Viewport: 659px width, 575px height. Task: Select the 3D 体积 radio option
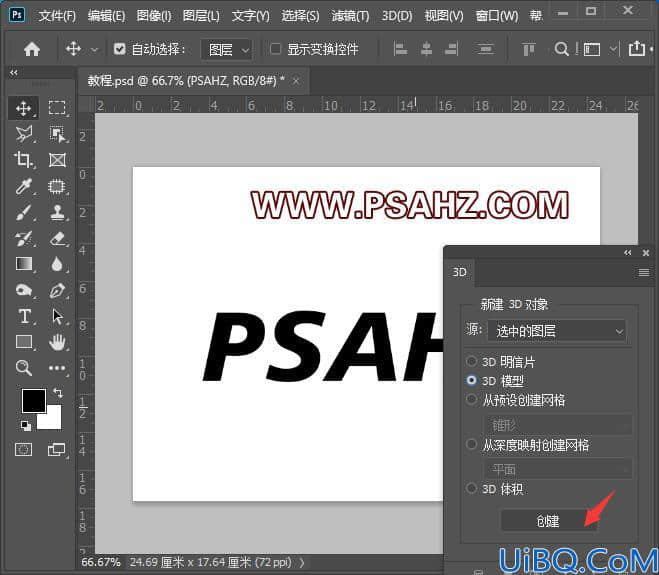[x=472, y=488]
